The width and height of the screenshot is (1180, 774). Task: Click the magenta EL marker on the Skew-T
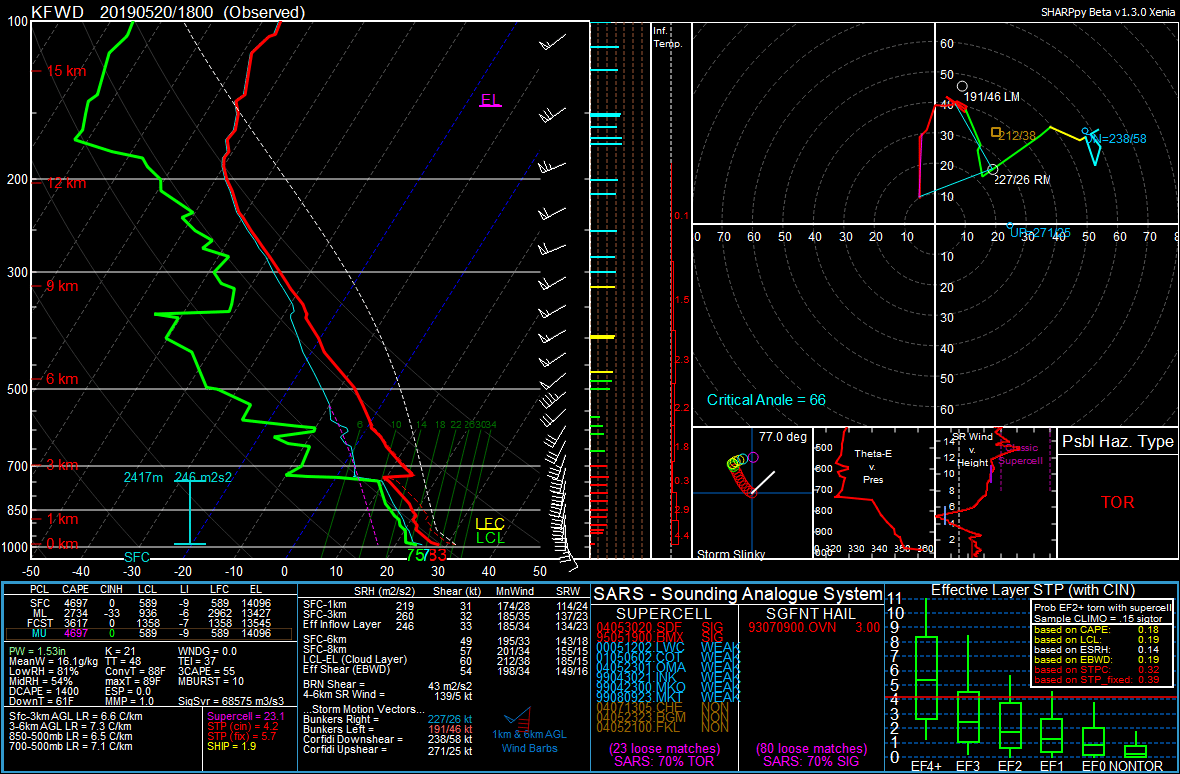point(490,100)
